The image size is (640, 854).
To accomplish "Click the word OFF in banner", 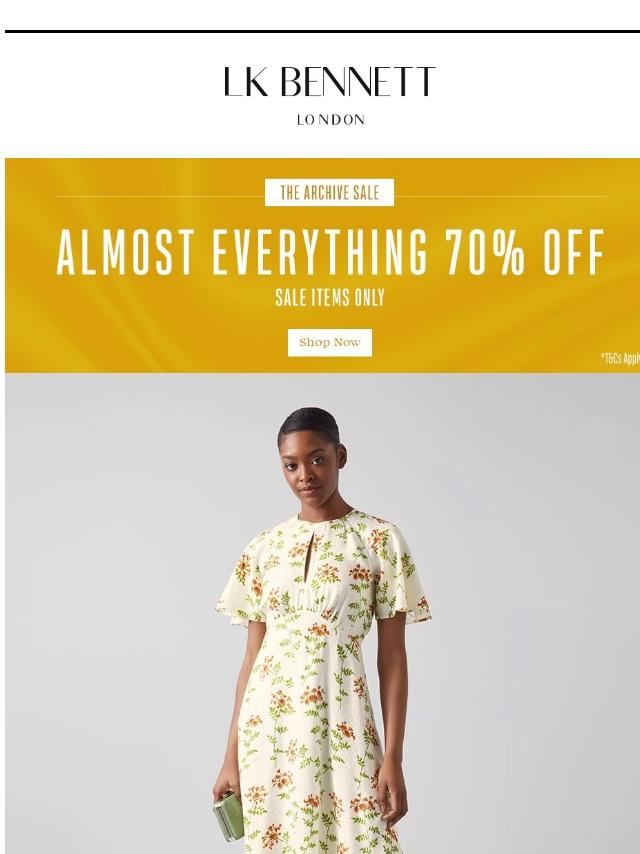I will [574, 252].
